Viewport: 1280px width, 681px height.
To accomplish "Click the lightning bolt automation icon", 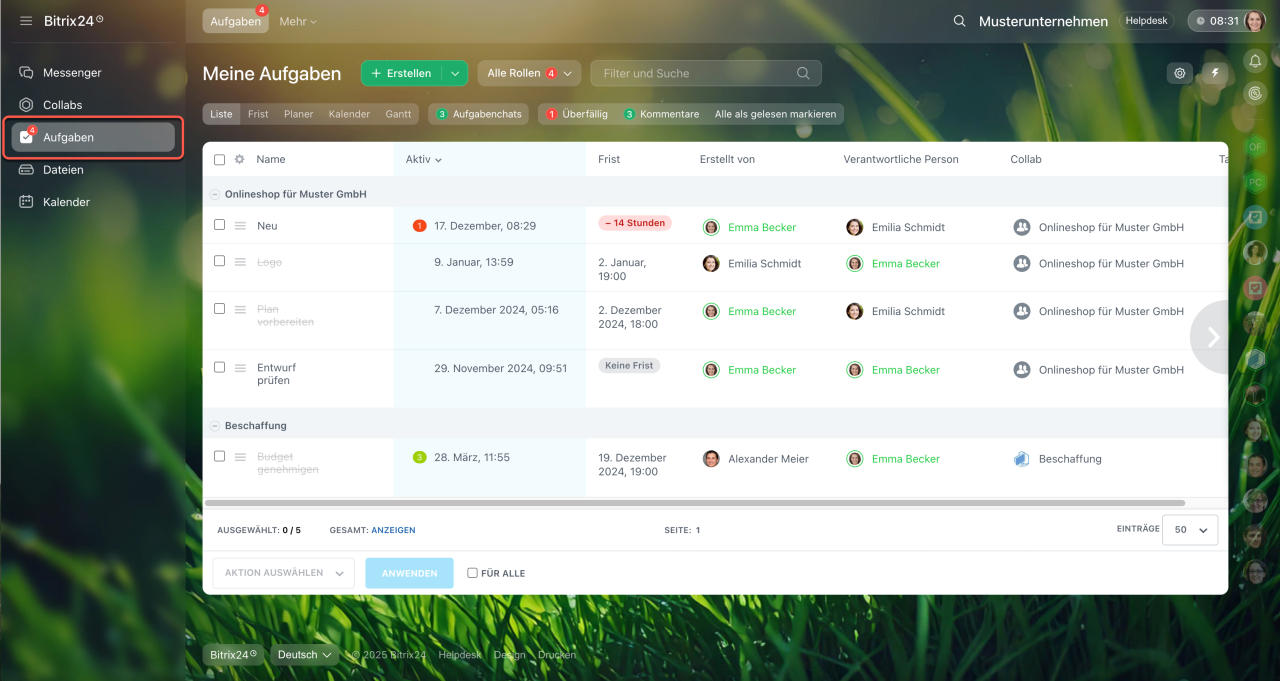I will (x=1215, y=73).
